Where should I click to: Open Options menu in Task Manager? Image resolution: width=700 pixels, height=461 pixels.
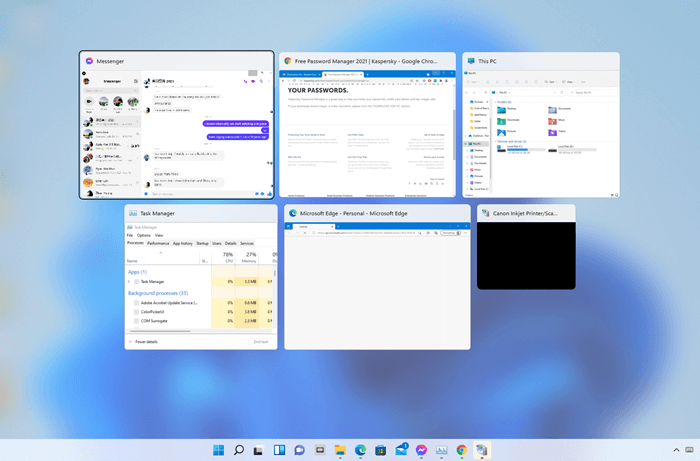coord(144,235)
